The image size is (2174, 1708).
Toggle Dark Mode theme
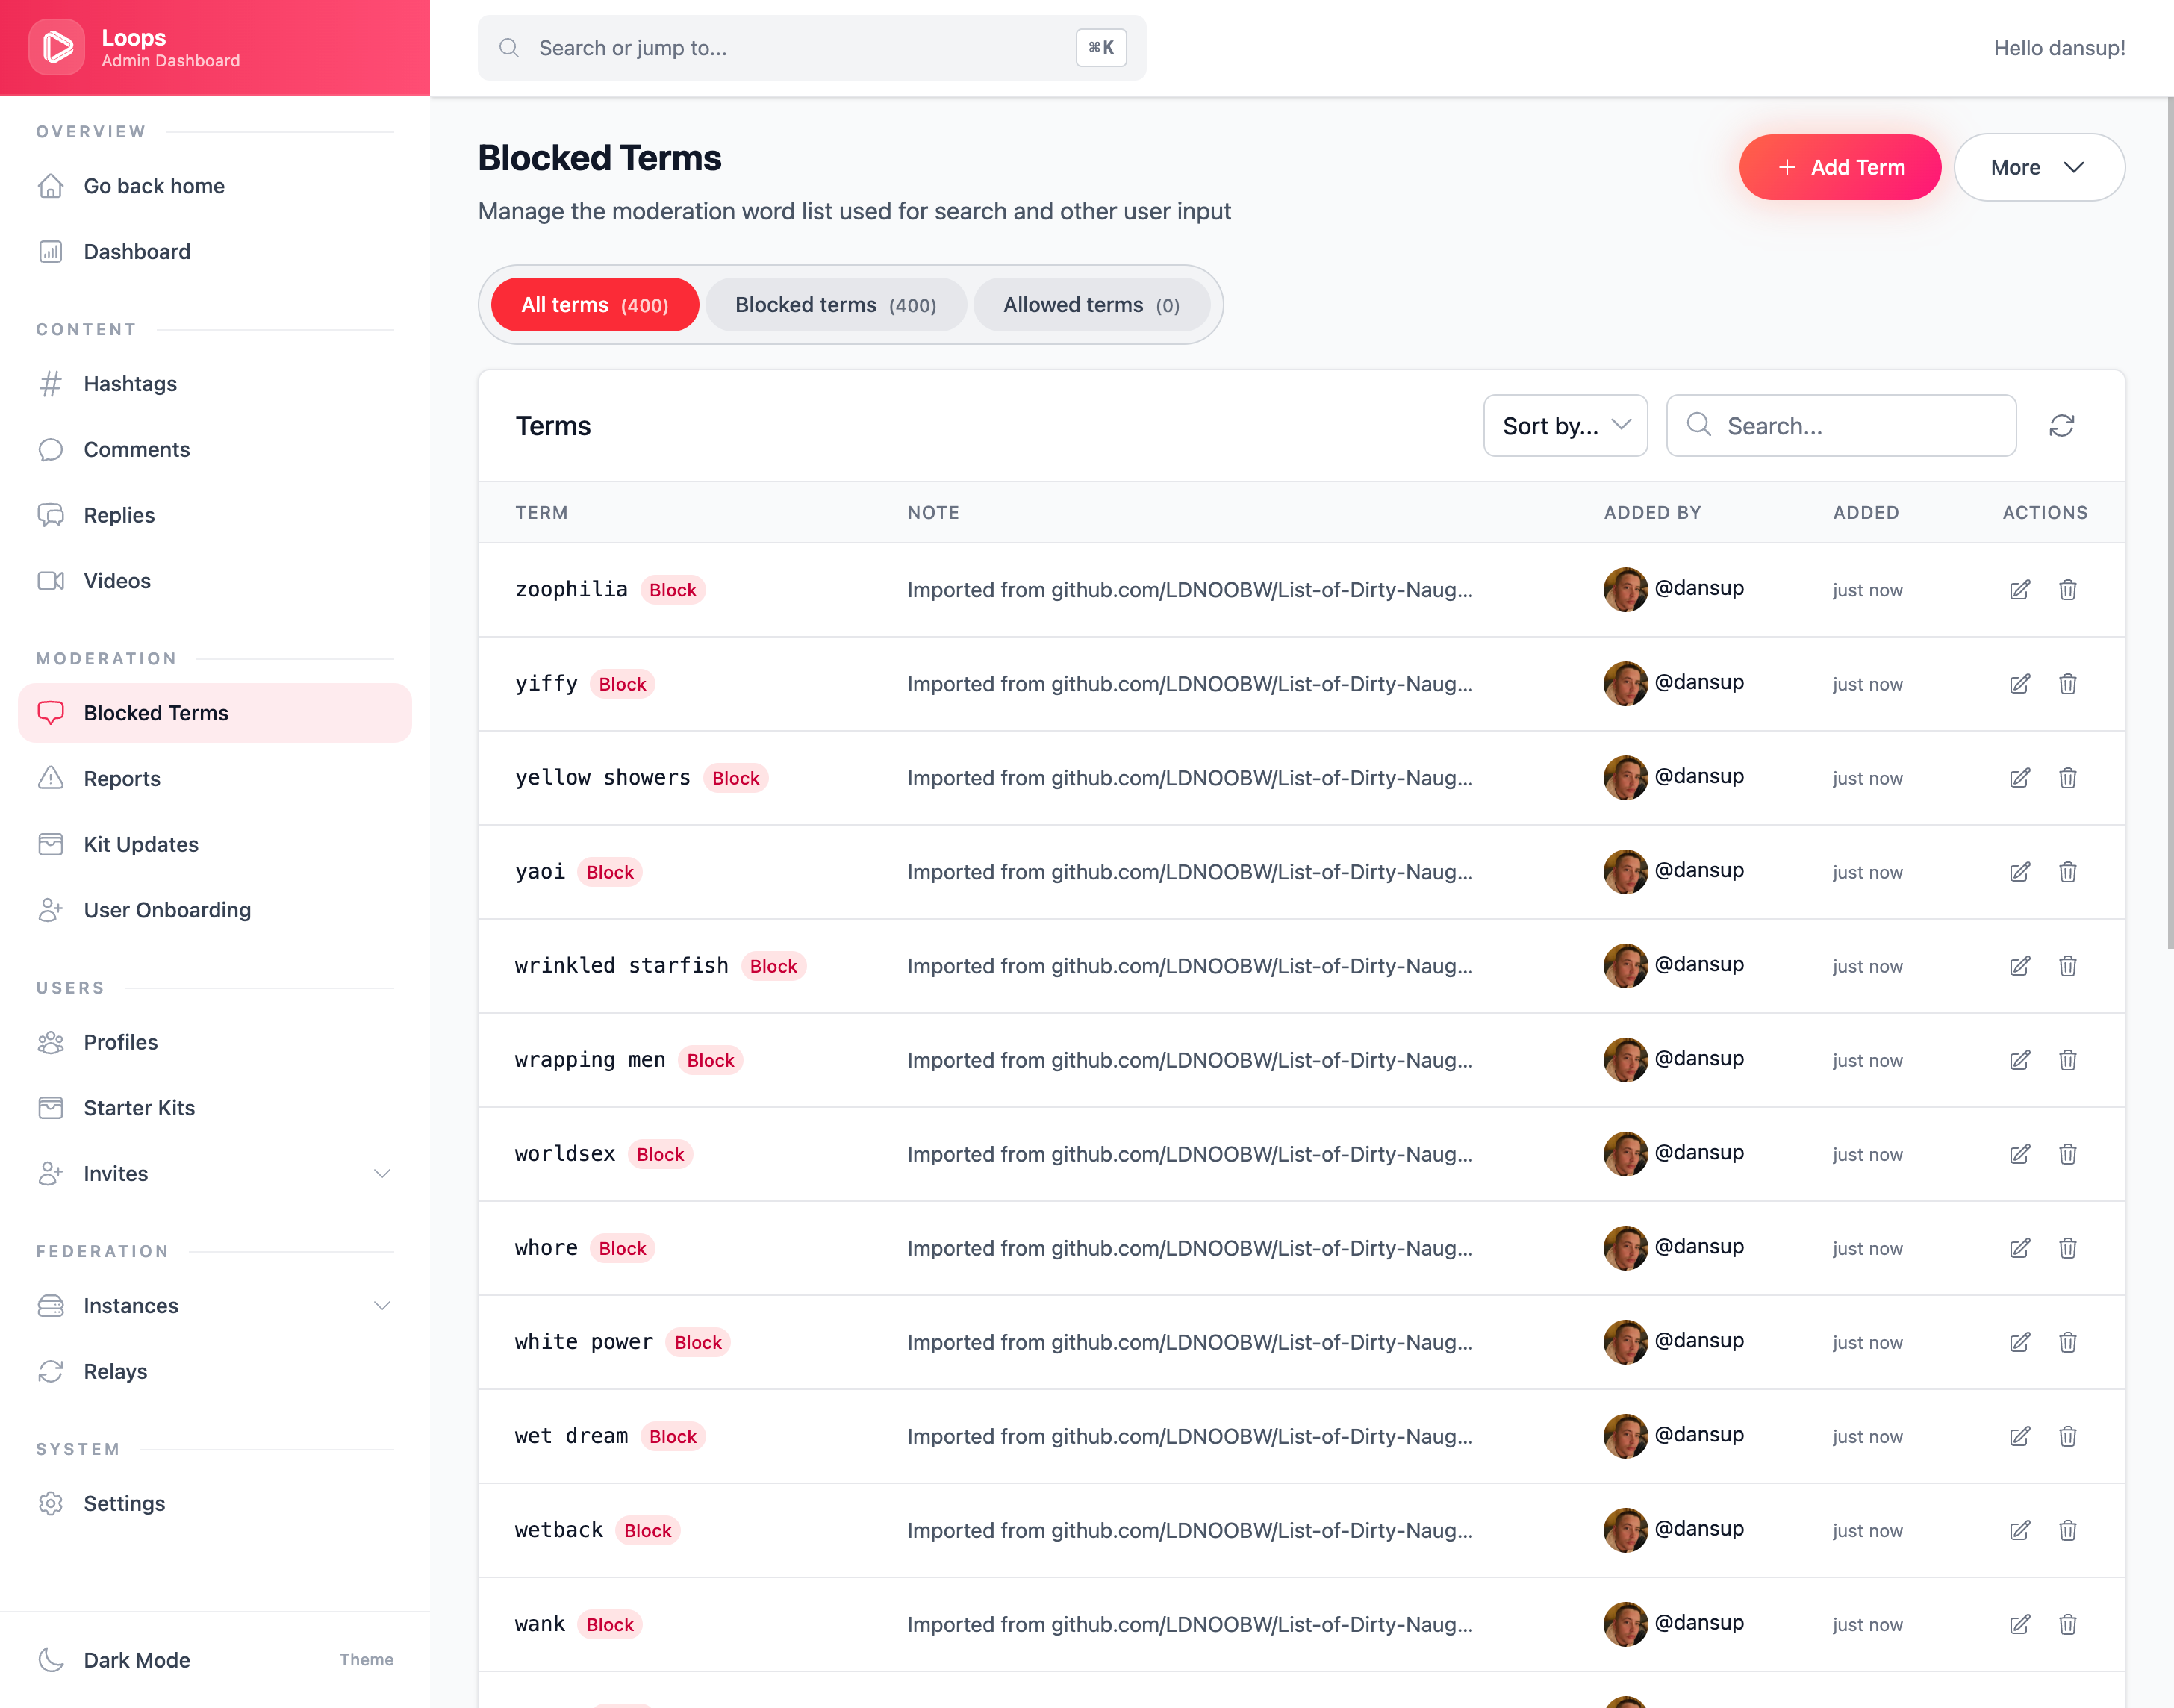click(215, 1660)
